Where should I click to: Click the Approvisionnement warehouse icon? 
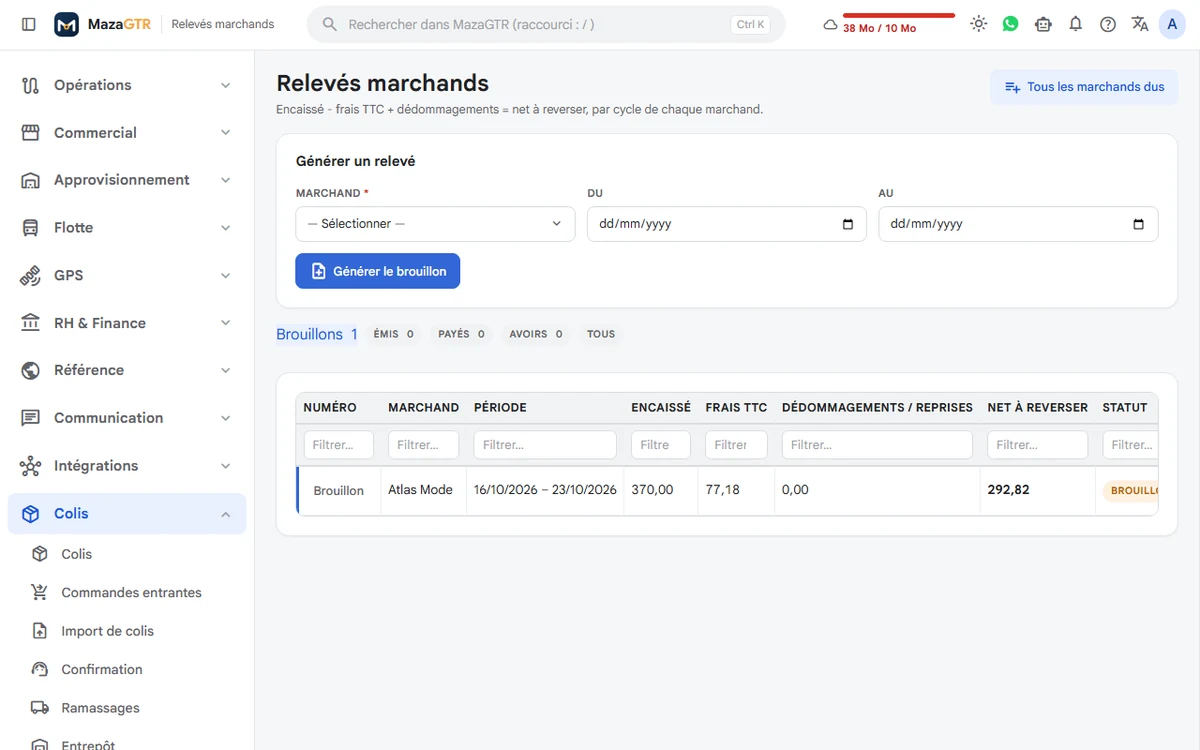(30, 180)
